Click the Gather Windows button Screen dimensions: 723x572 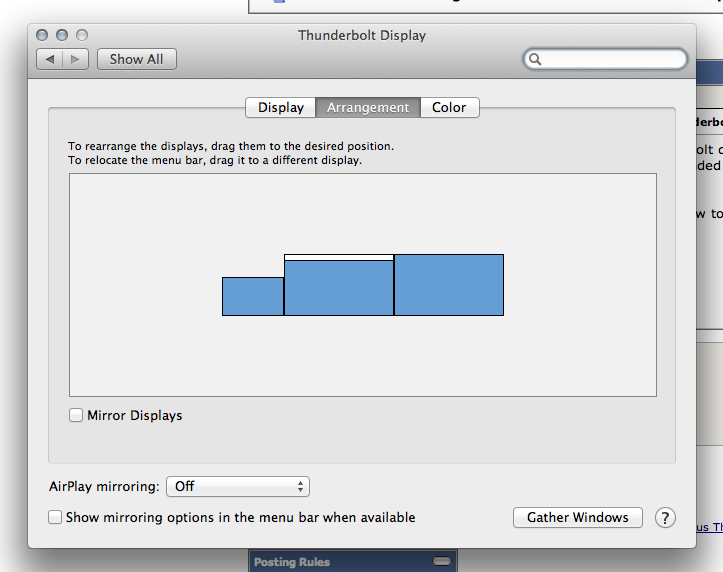coord(578,518)
